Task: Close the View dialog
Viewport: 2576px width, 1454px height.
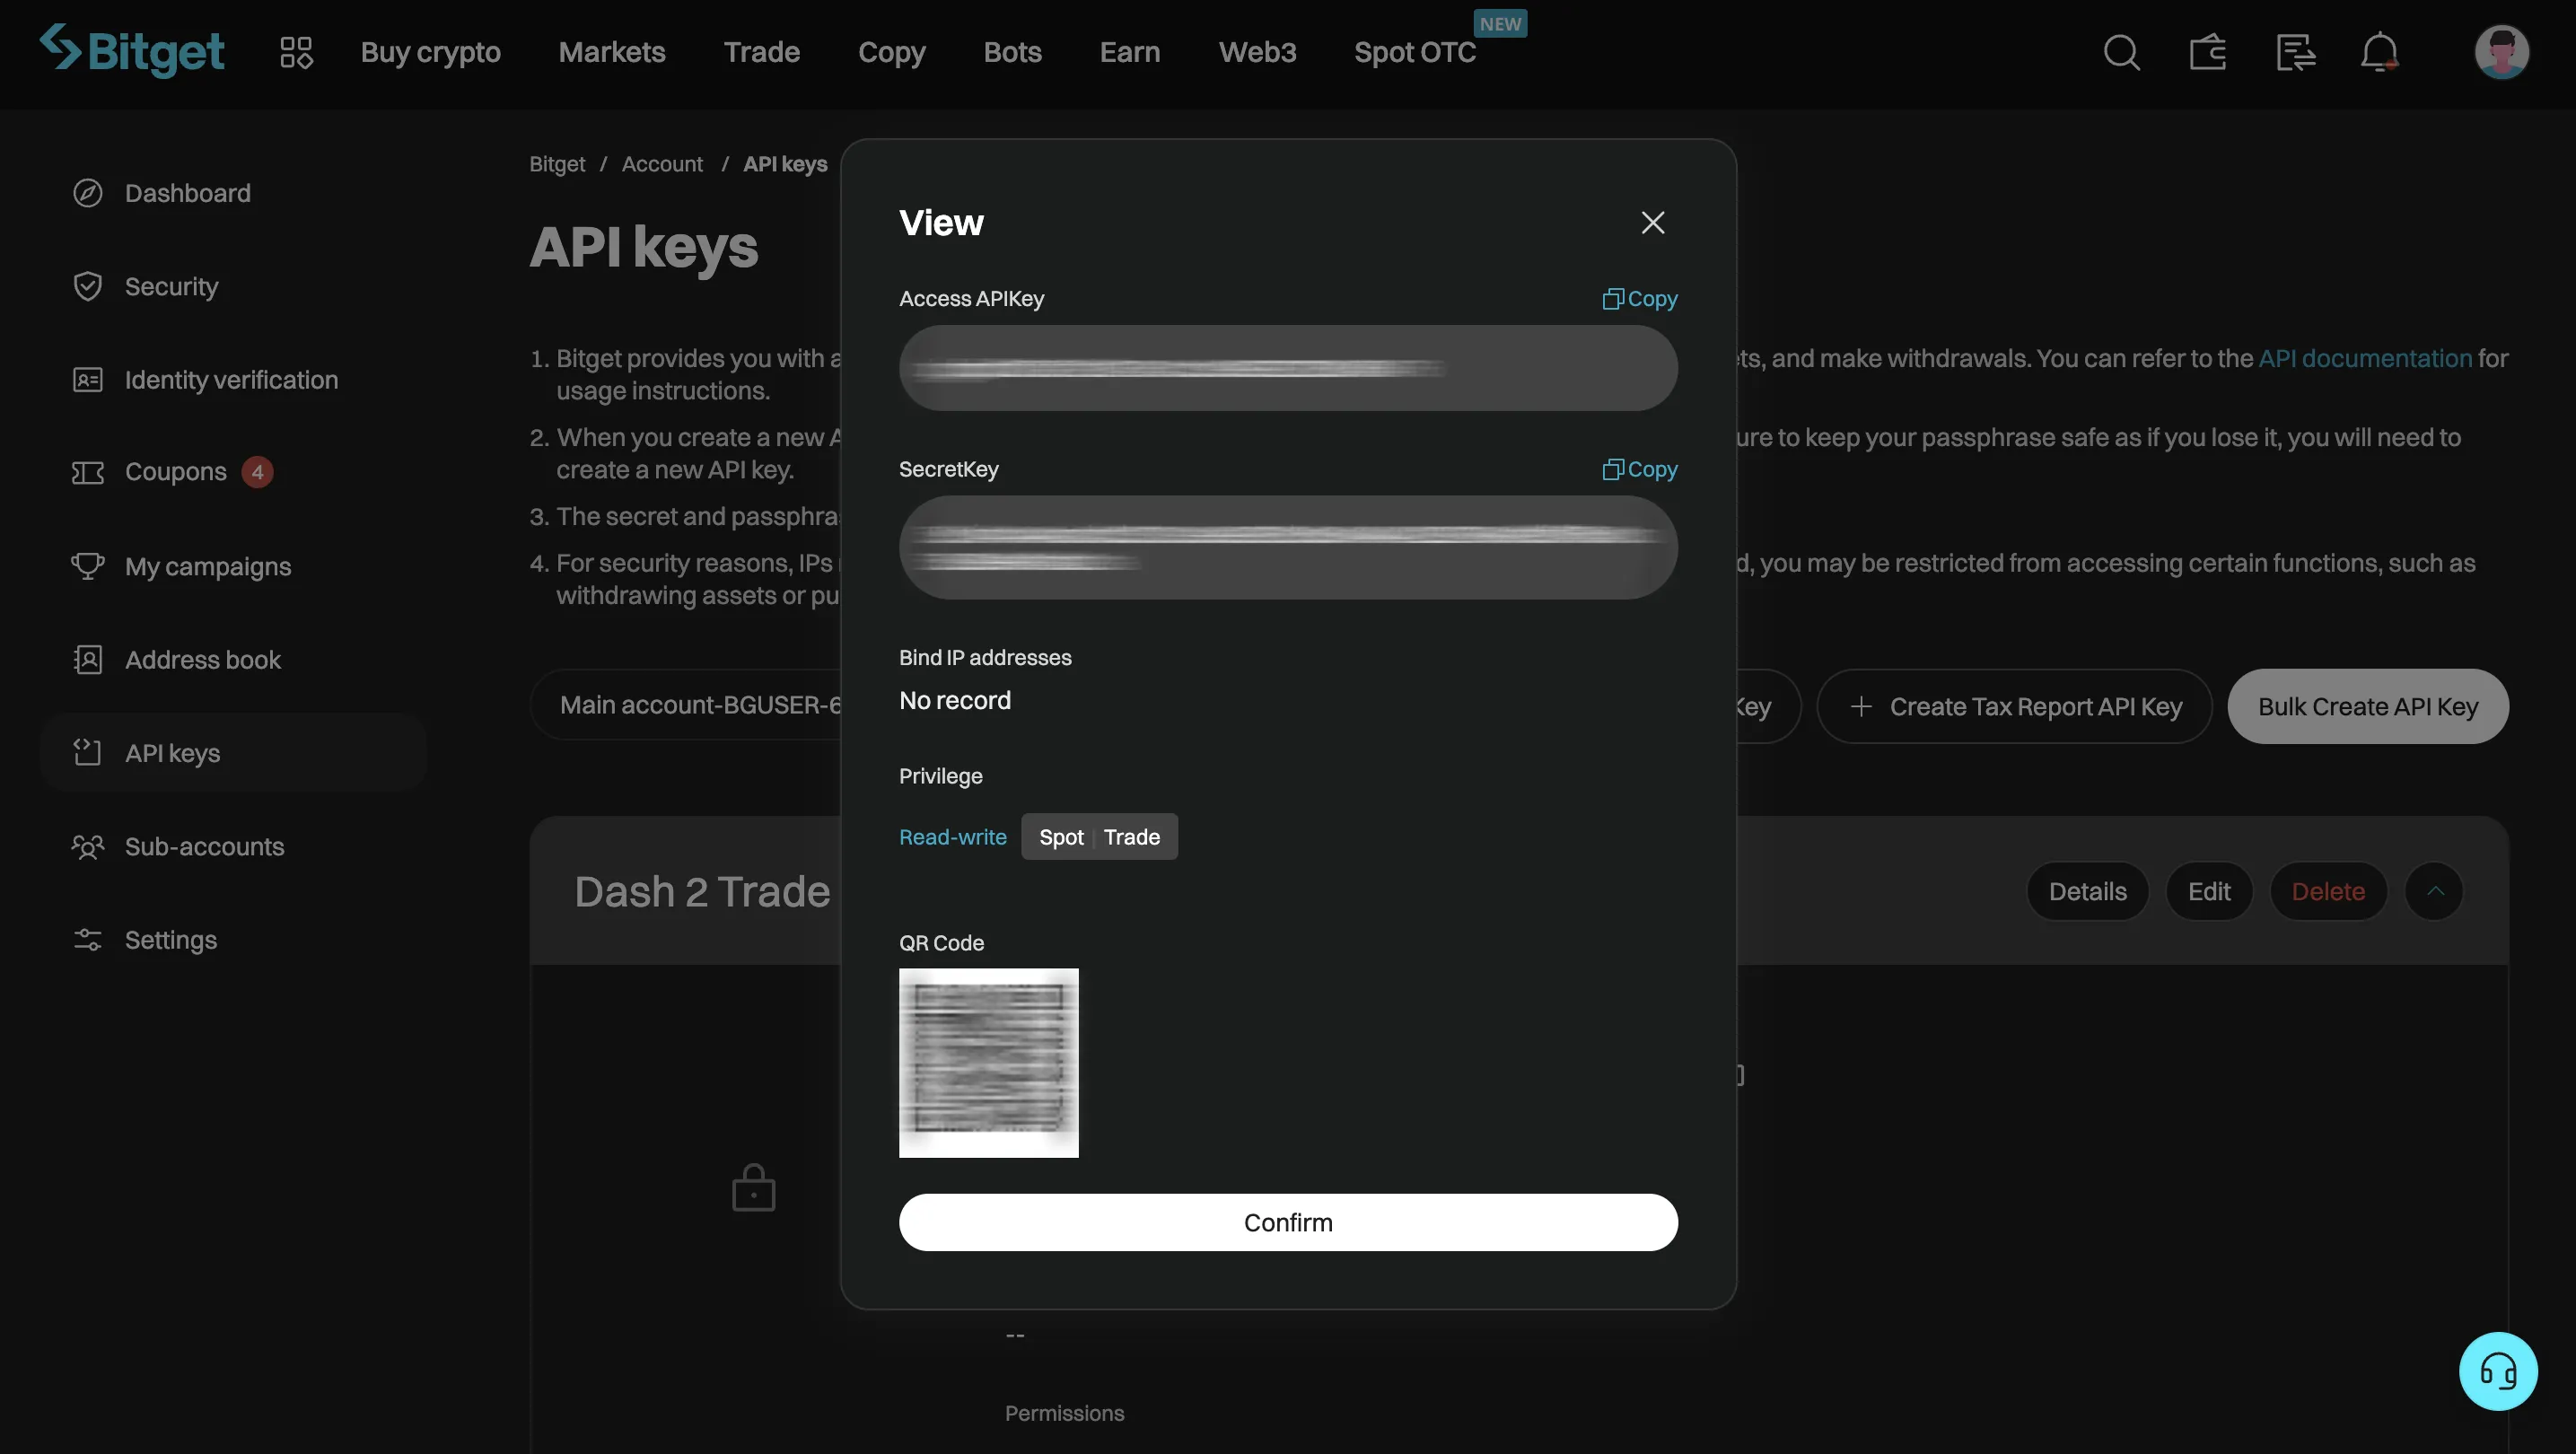Action: 1652,222
